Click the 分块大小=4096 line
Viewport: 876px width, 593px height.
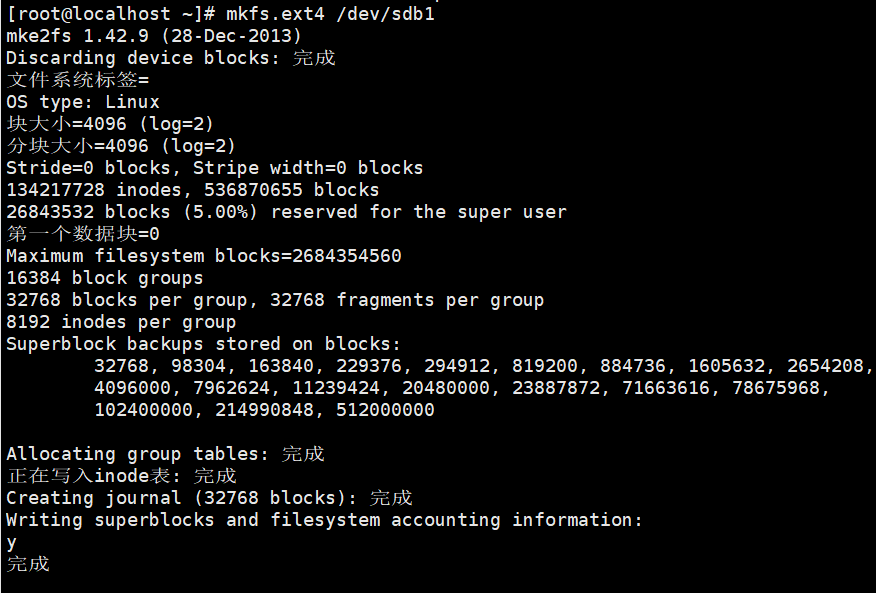[x=121, y=146]
